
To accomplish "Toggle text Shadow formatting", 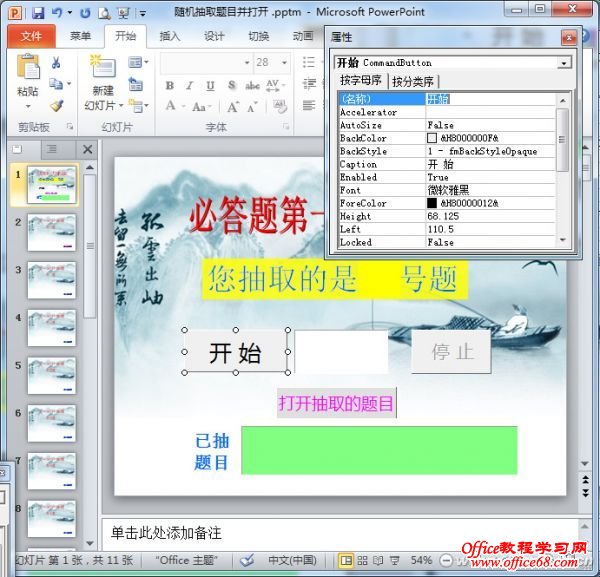I will pyautogui.click(x=232, y=85).
